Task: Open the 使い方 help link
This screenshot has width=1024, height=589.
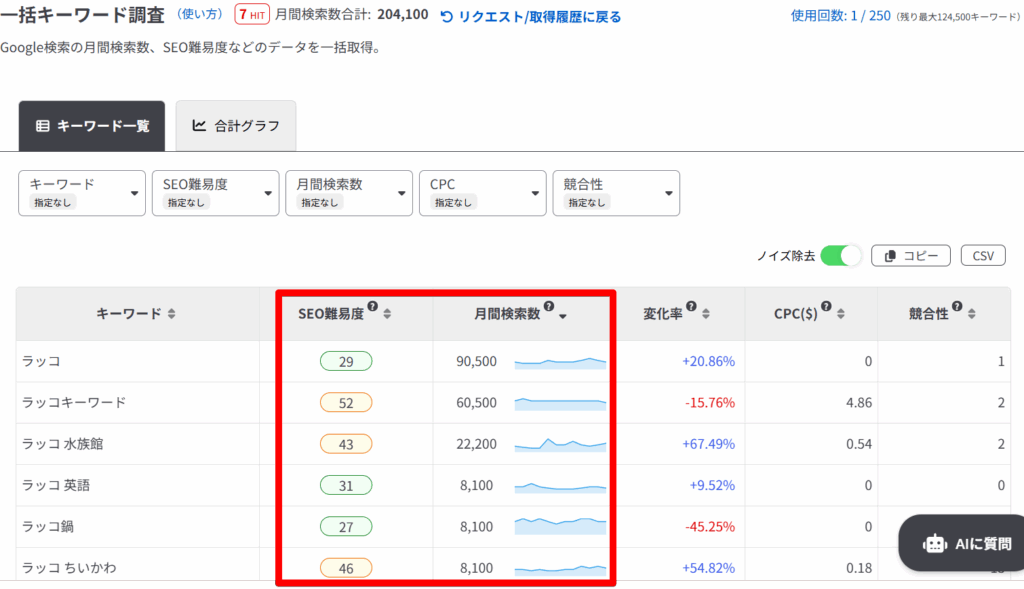Action: (200, 15)
